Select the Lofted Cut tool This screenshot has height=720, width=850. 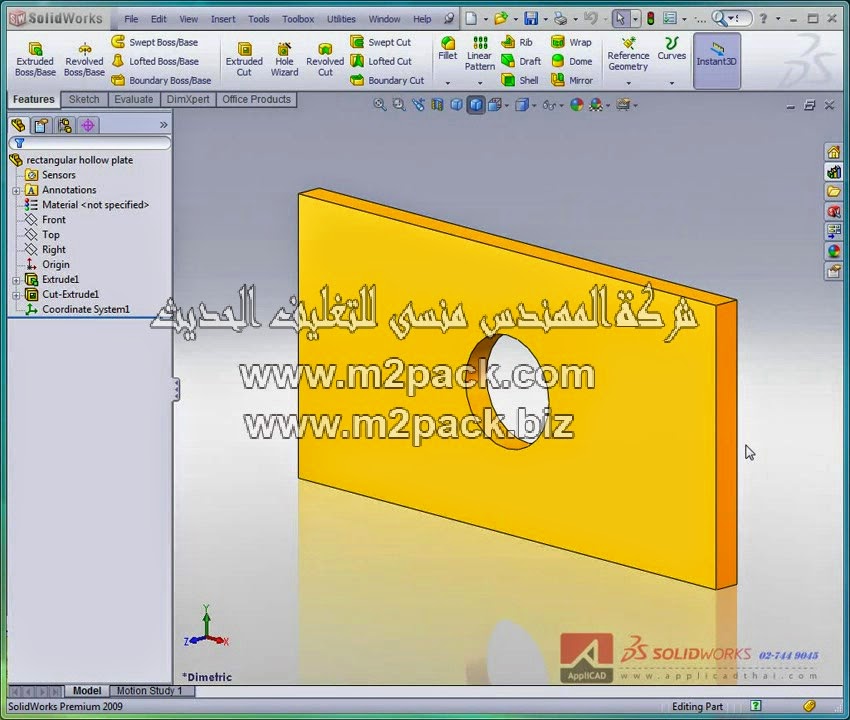(381, 61)
